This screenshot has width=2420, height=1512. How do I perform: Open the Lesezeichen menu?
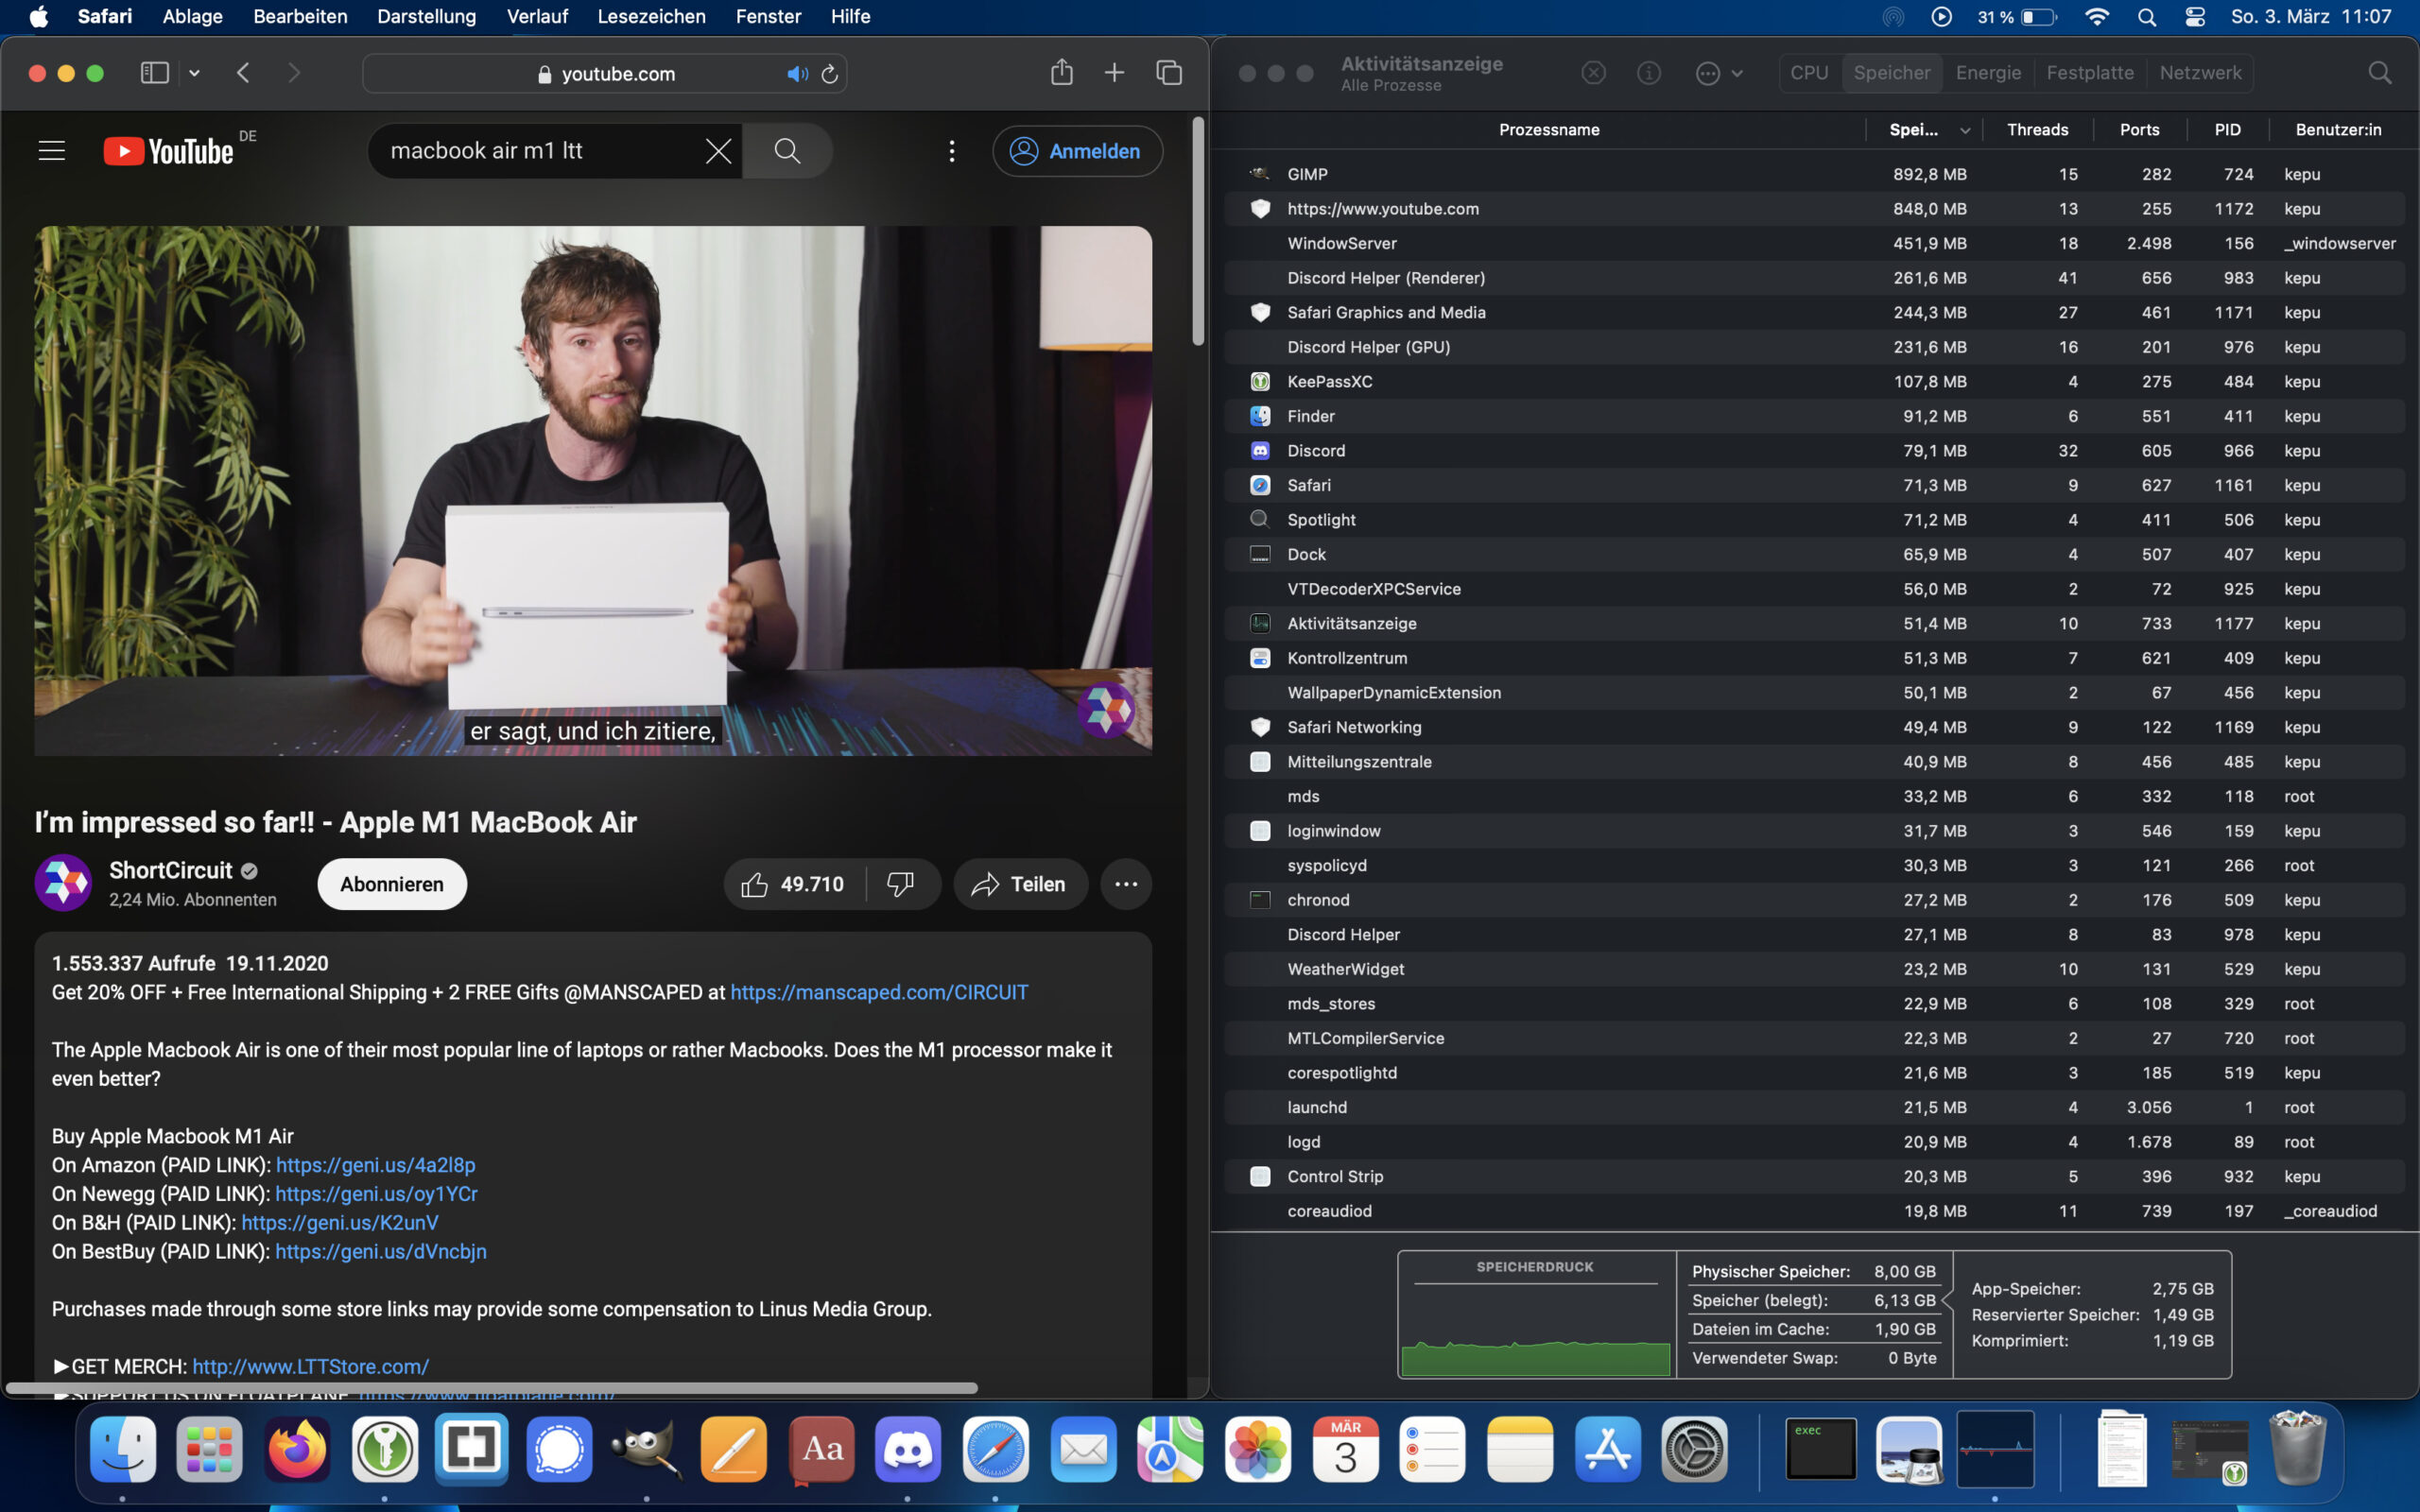click(651, 16)
